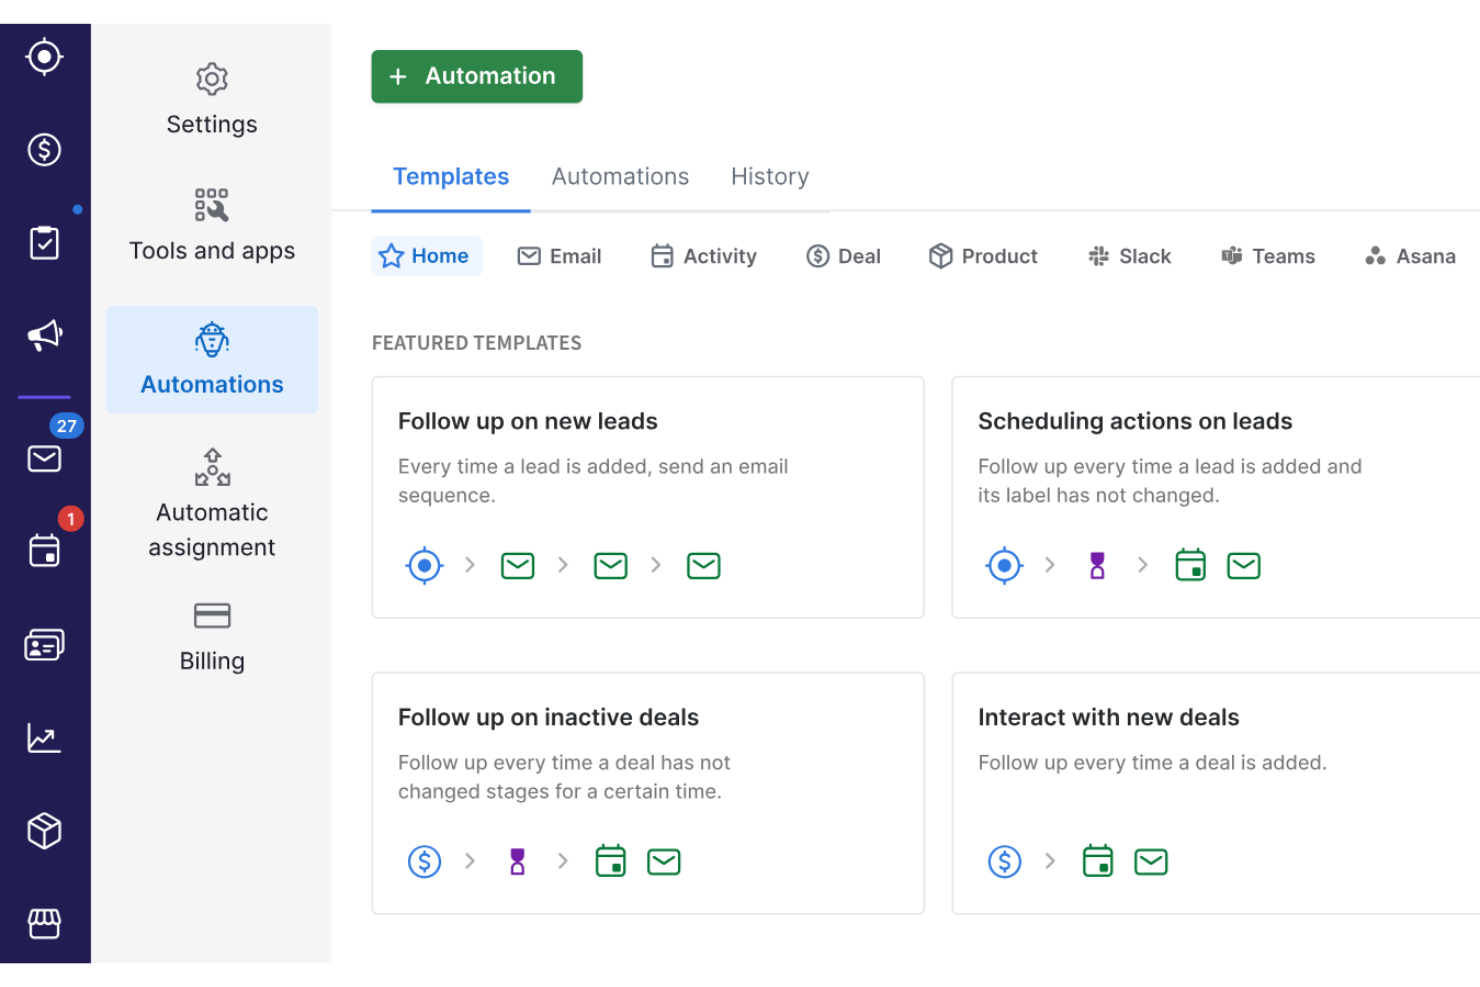Open Mail inbox icon with 27 badge
Screen dimensions: 1480x987
[44, 459]
